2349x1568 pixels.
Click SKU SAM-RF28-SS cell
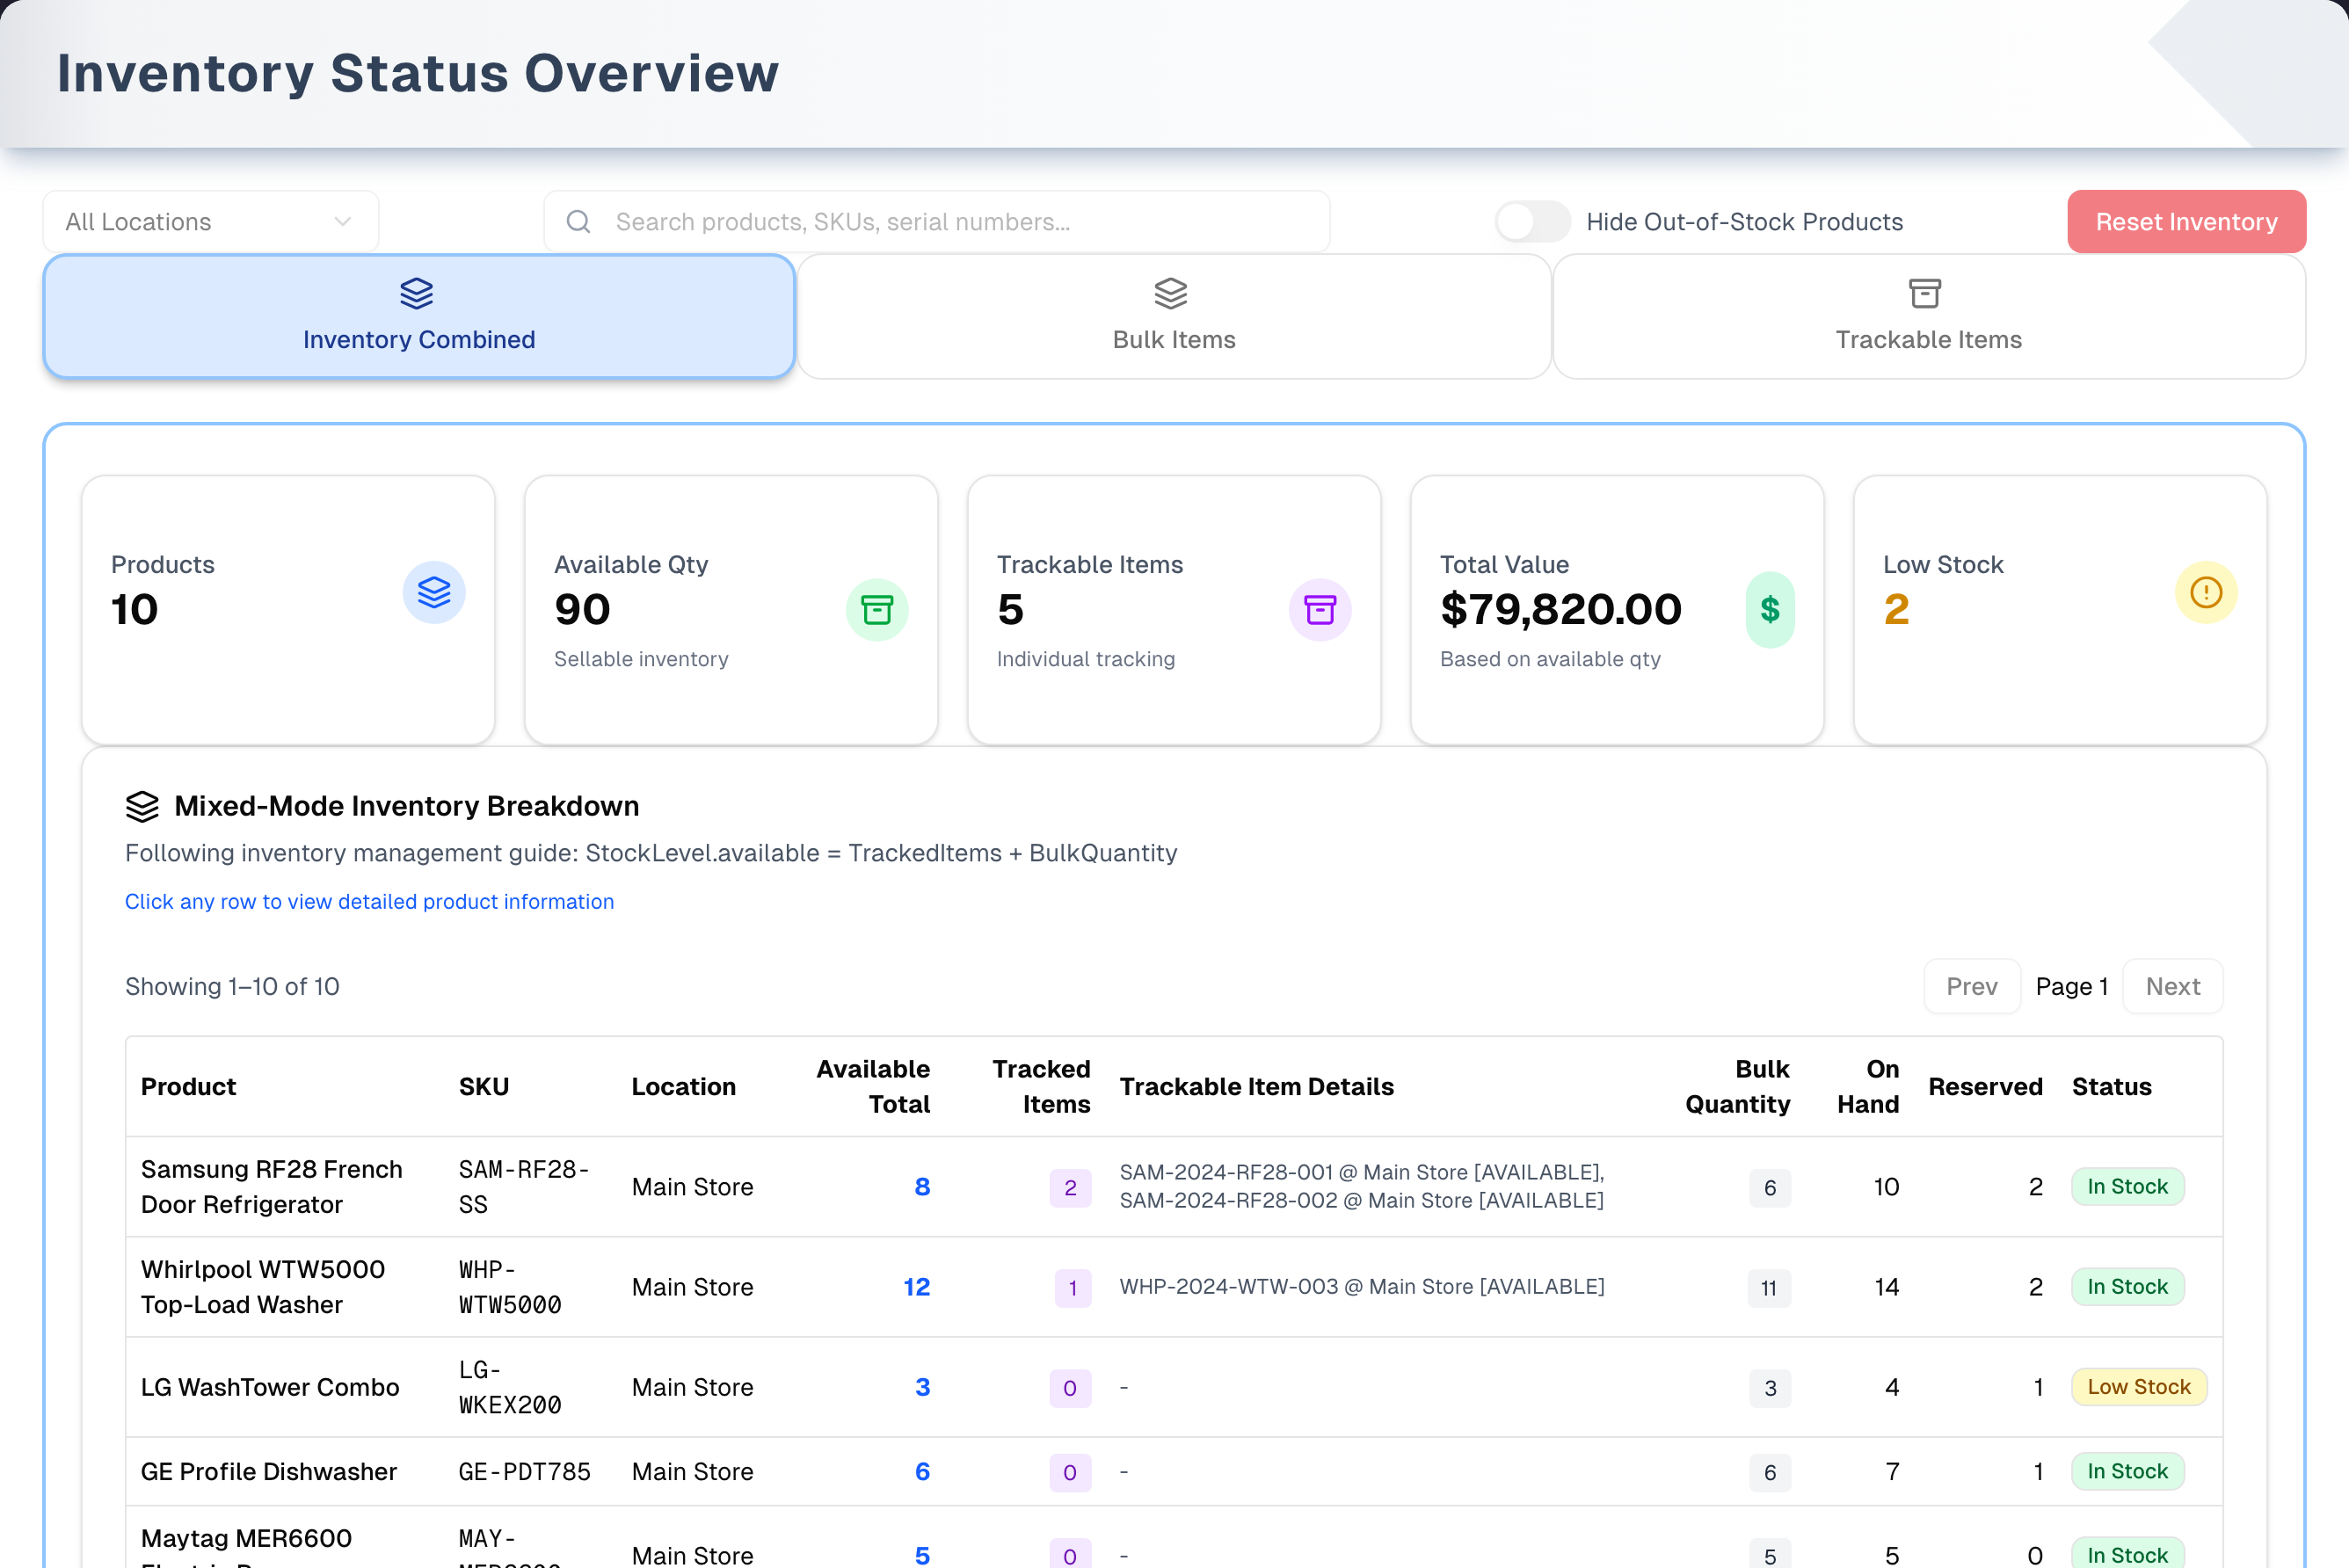524,1187
